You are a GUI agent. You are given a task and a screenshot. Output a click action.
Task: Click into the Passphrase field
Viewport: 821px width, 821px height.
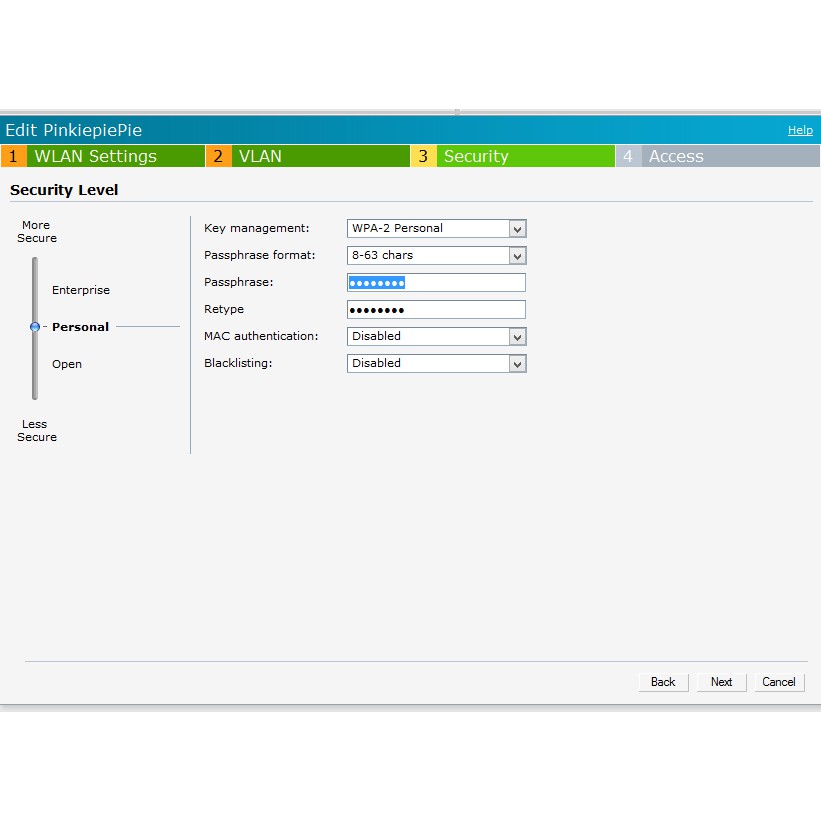436,282
